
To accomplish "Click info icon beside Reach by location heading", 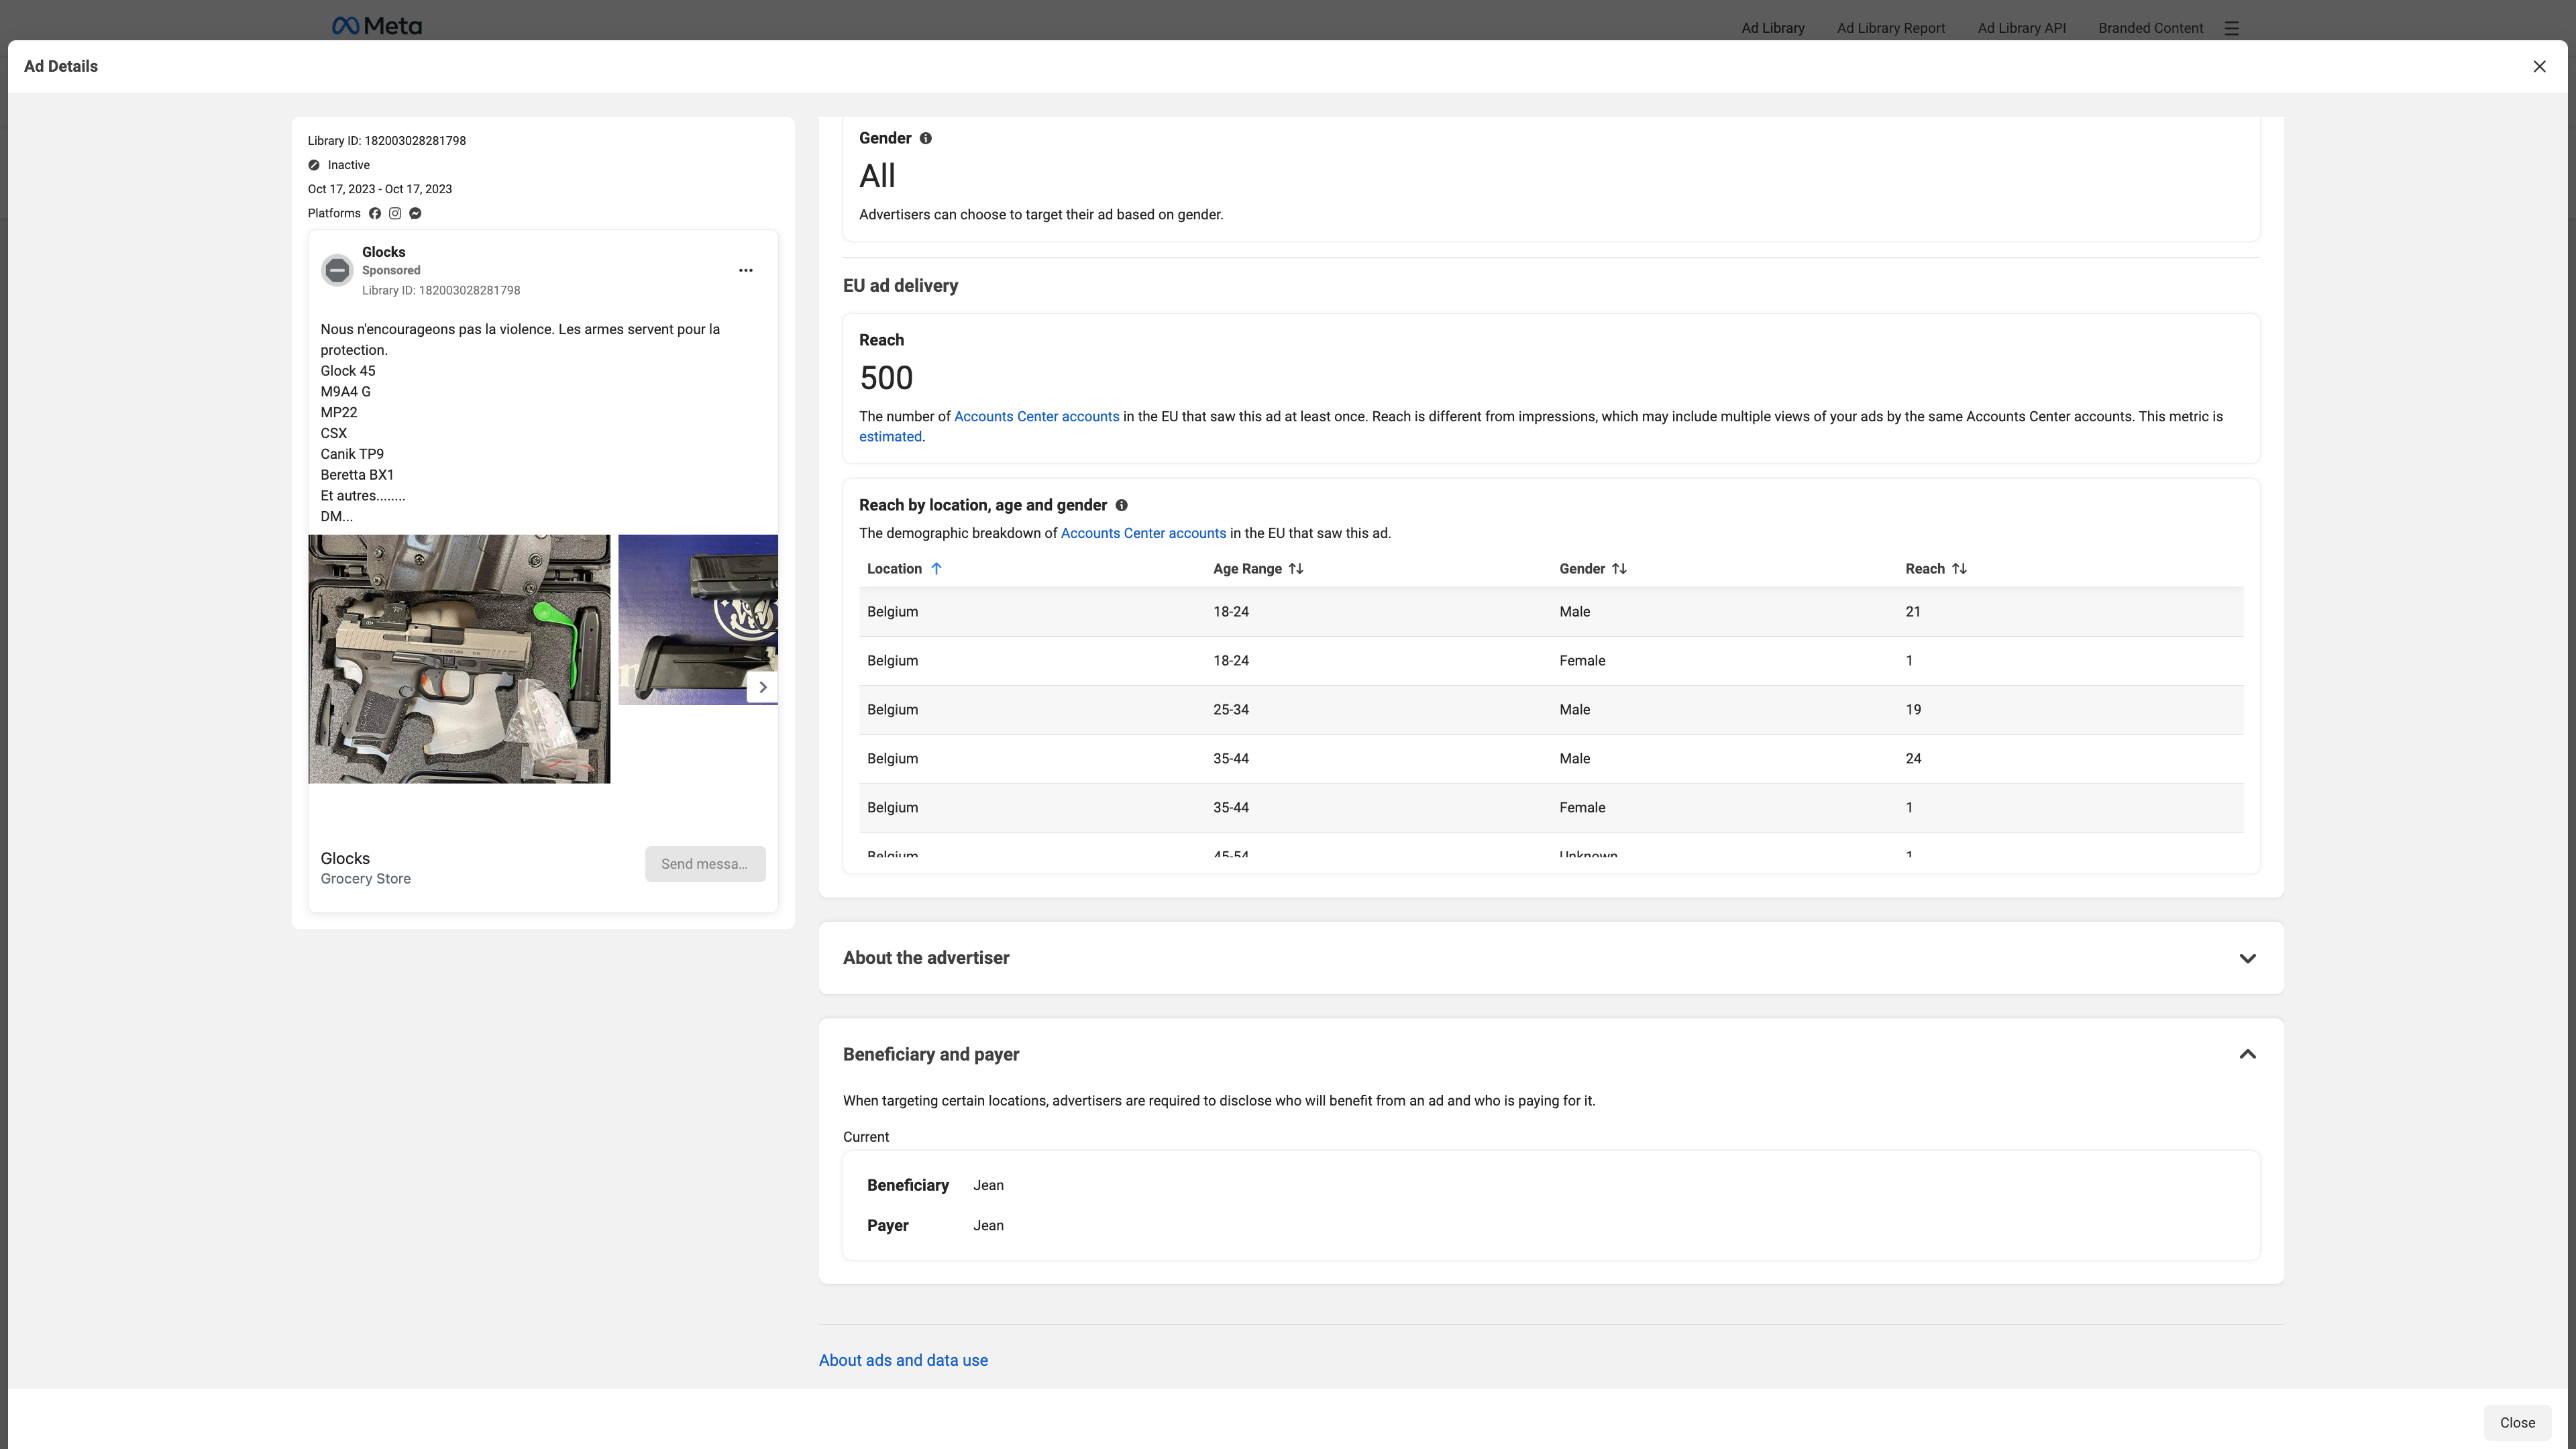I will pos(1121,505).
